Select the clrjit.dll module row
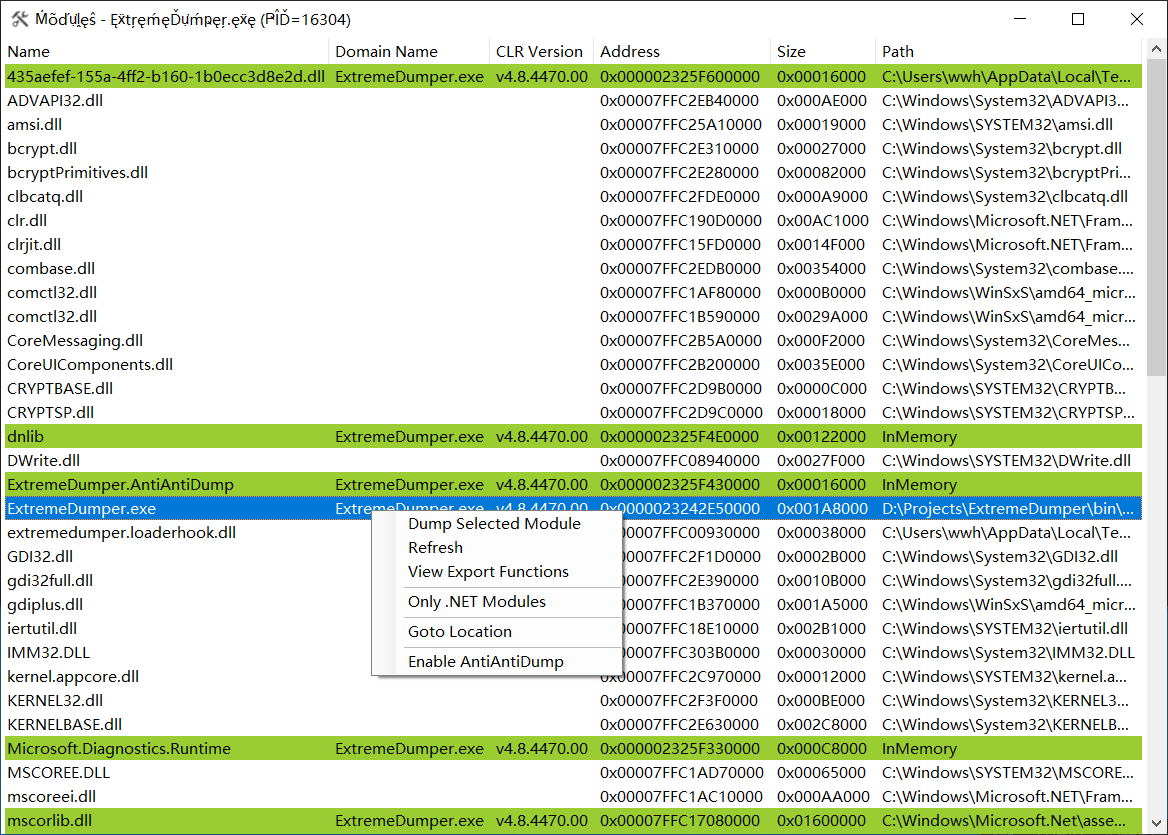 [x=573, y=244]
